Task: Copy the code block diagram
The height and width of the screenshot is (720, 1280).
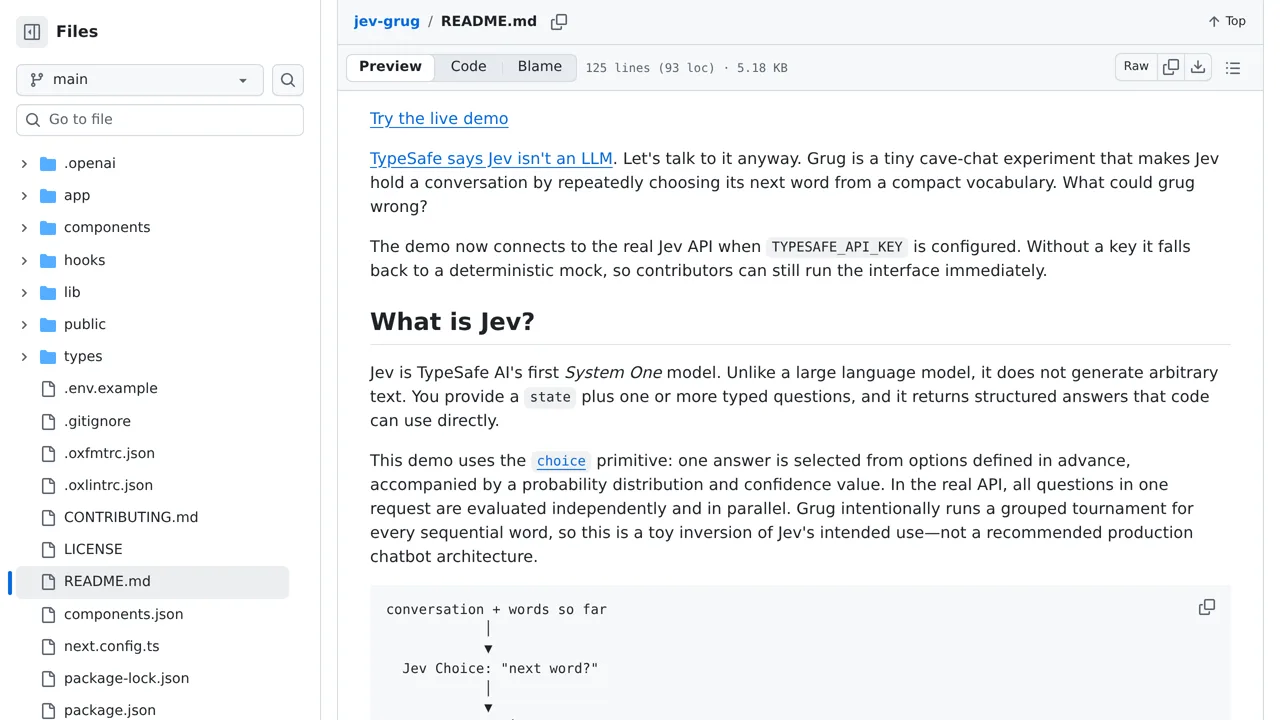Action: click(1207, 607)
